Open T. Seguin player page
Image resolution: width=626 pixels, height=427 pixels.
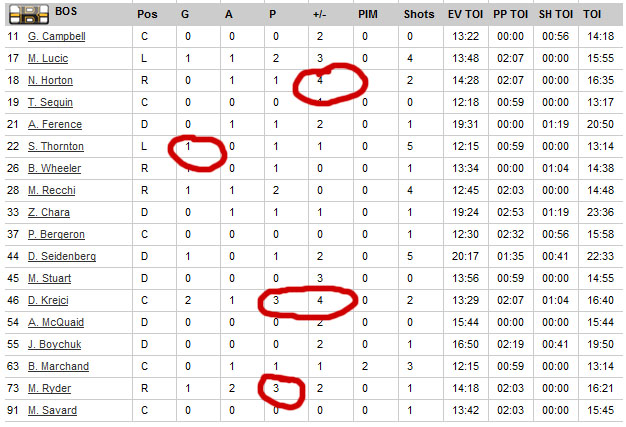50,102
